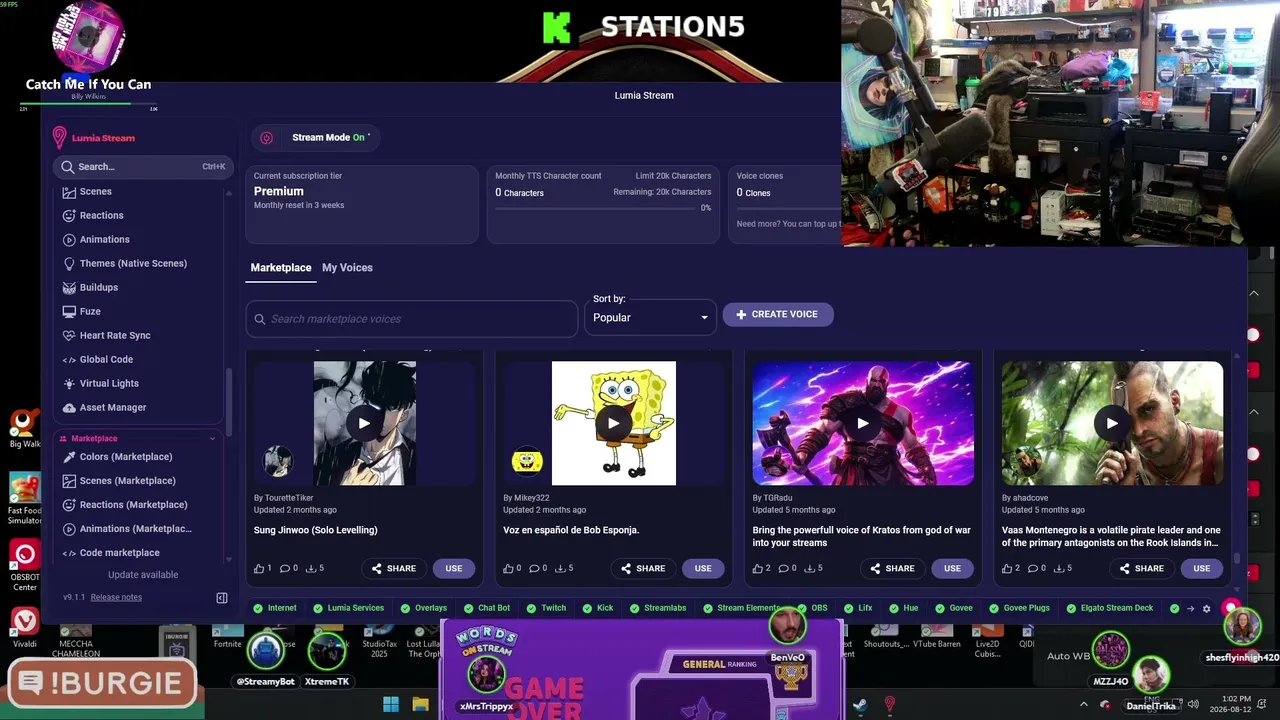
Task: Toggle the Lumia Services status indicator
Action: [348, 608]
